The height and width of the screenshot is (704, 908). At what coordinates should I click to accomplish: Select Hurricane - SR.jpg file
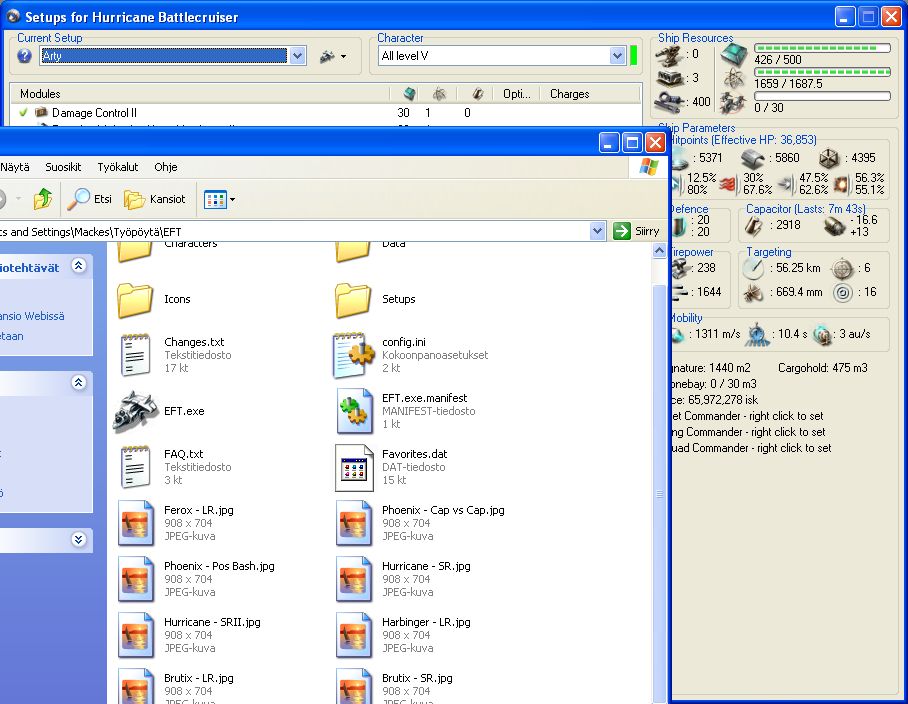point(403,580)
